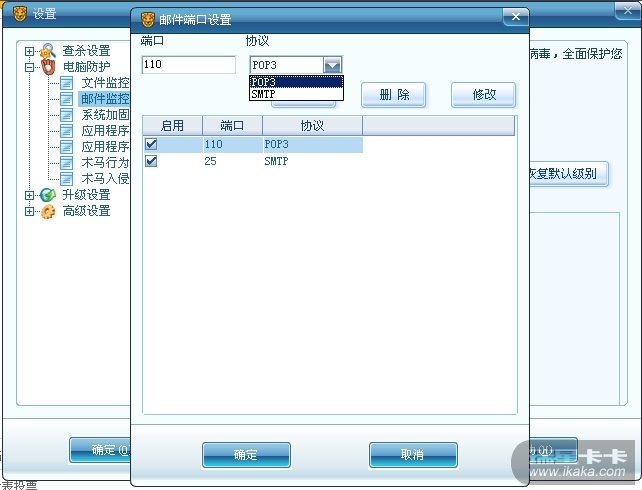Click the protocol combo box dropdown arrow

pos(332,65)
